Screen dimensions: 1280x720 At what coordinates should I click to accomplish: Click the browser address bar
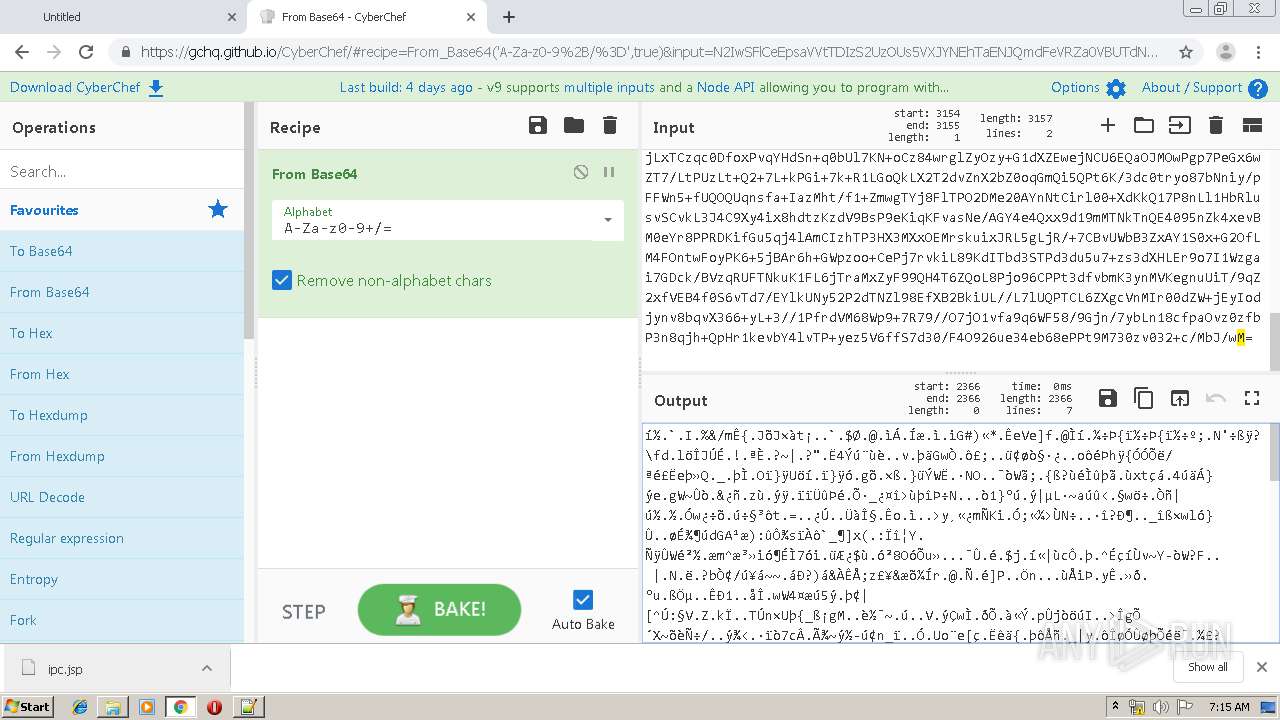click(x=648, y=52)
